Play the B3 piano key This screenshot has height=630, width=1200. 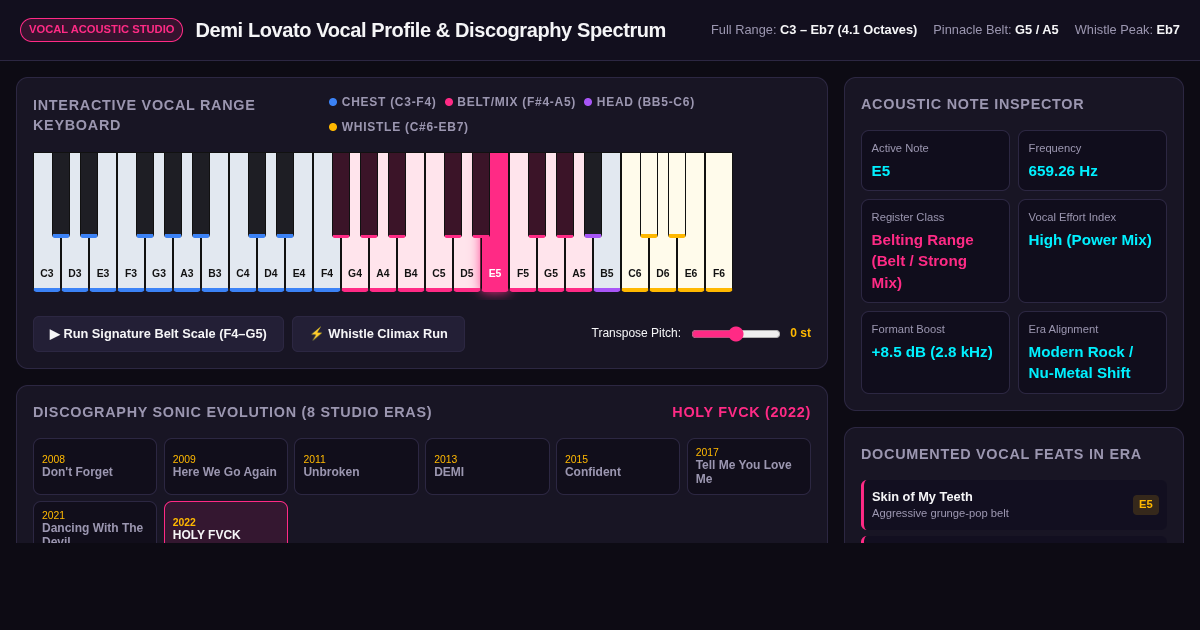point(215,265)
